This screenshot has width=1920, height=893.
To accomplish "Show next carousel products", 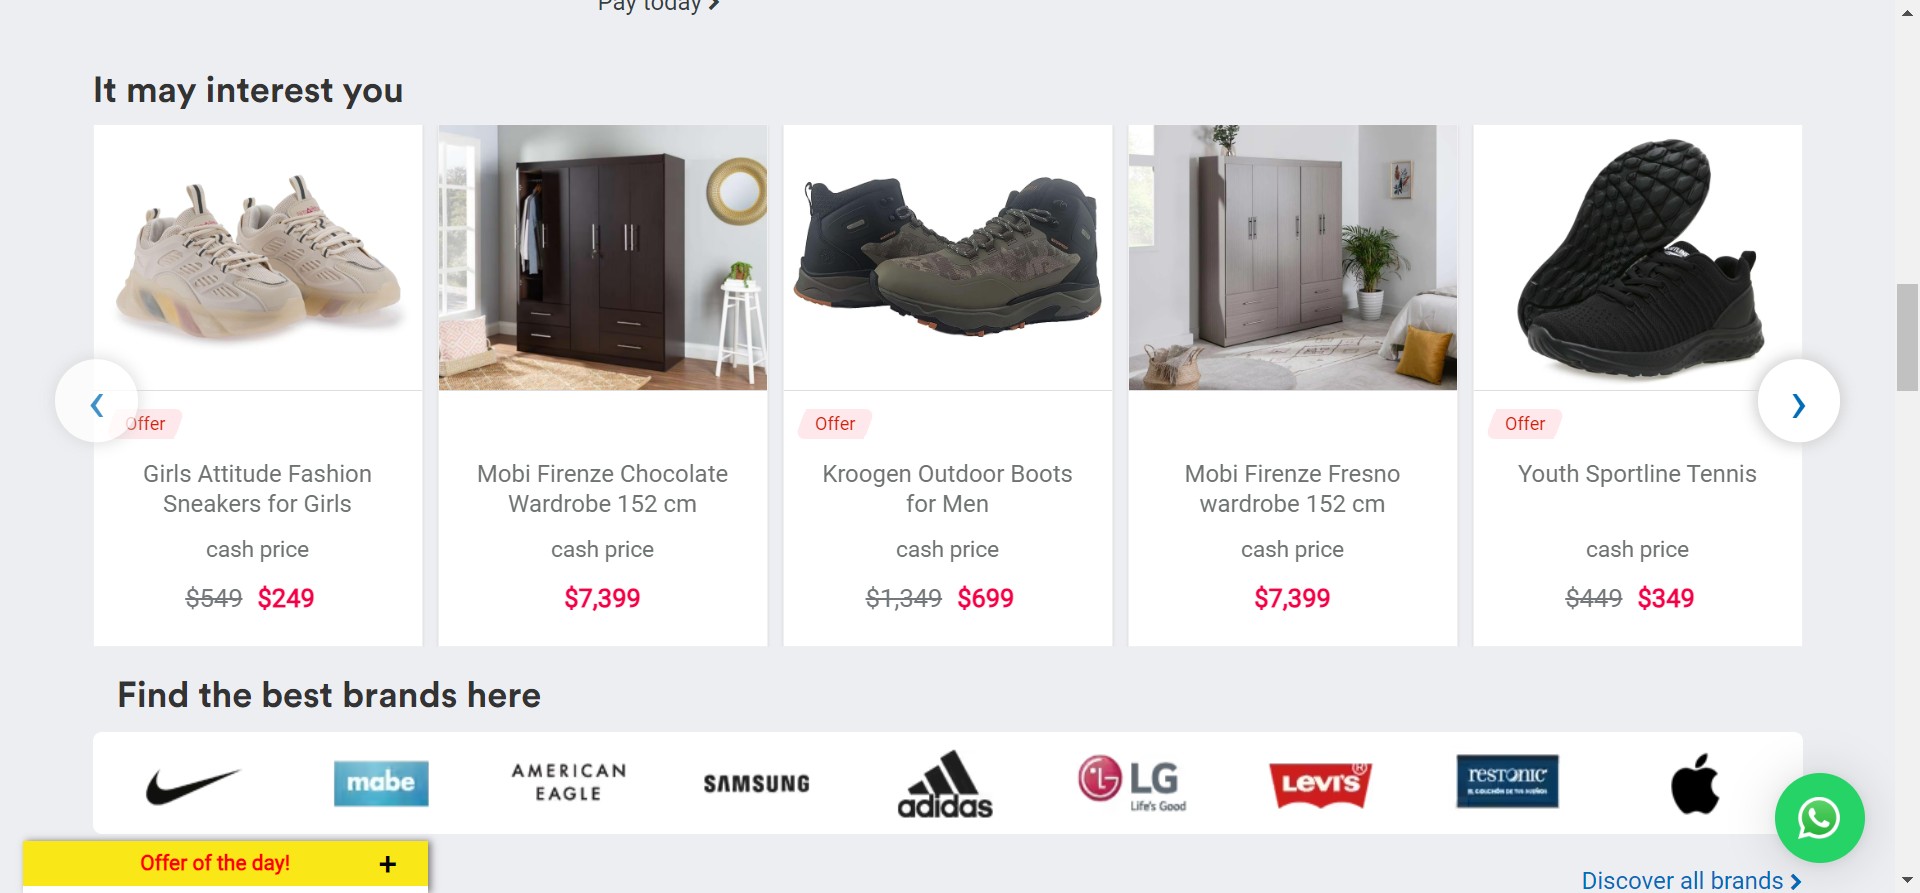I will point(1798,402).
